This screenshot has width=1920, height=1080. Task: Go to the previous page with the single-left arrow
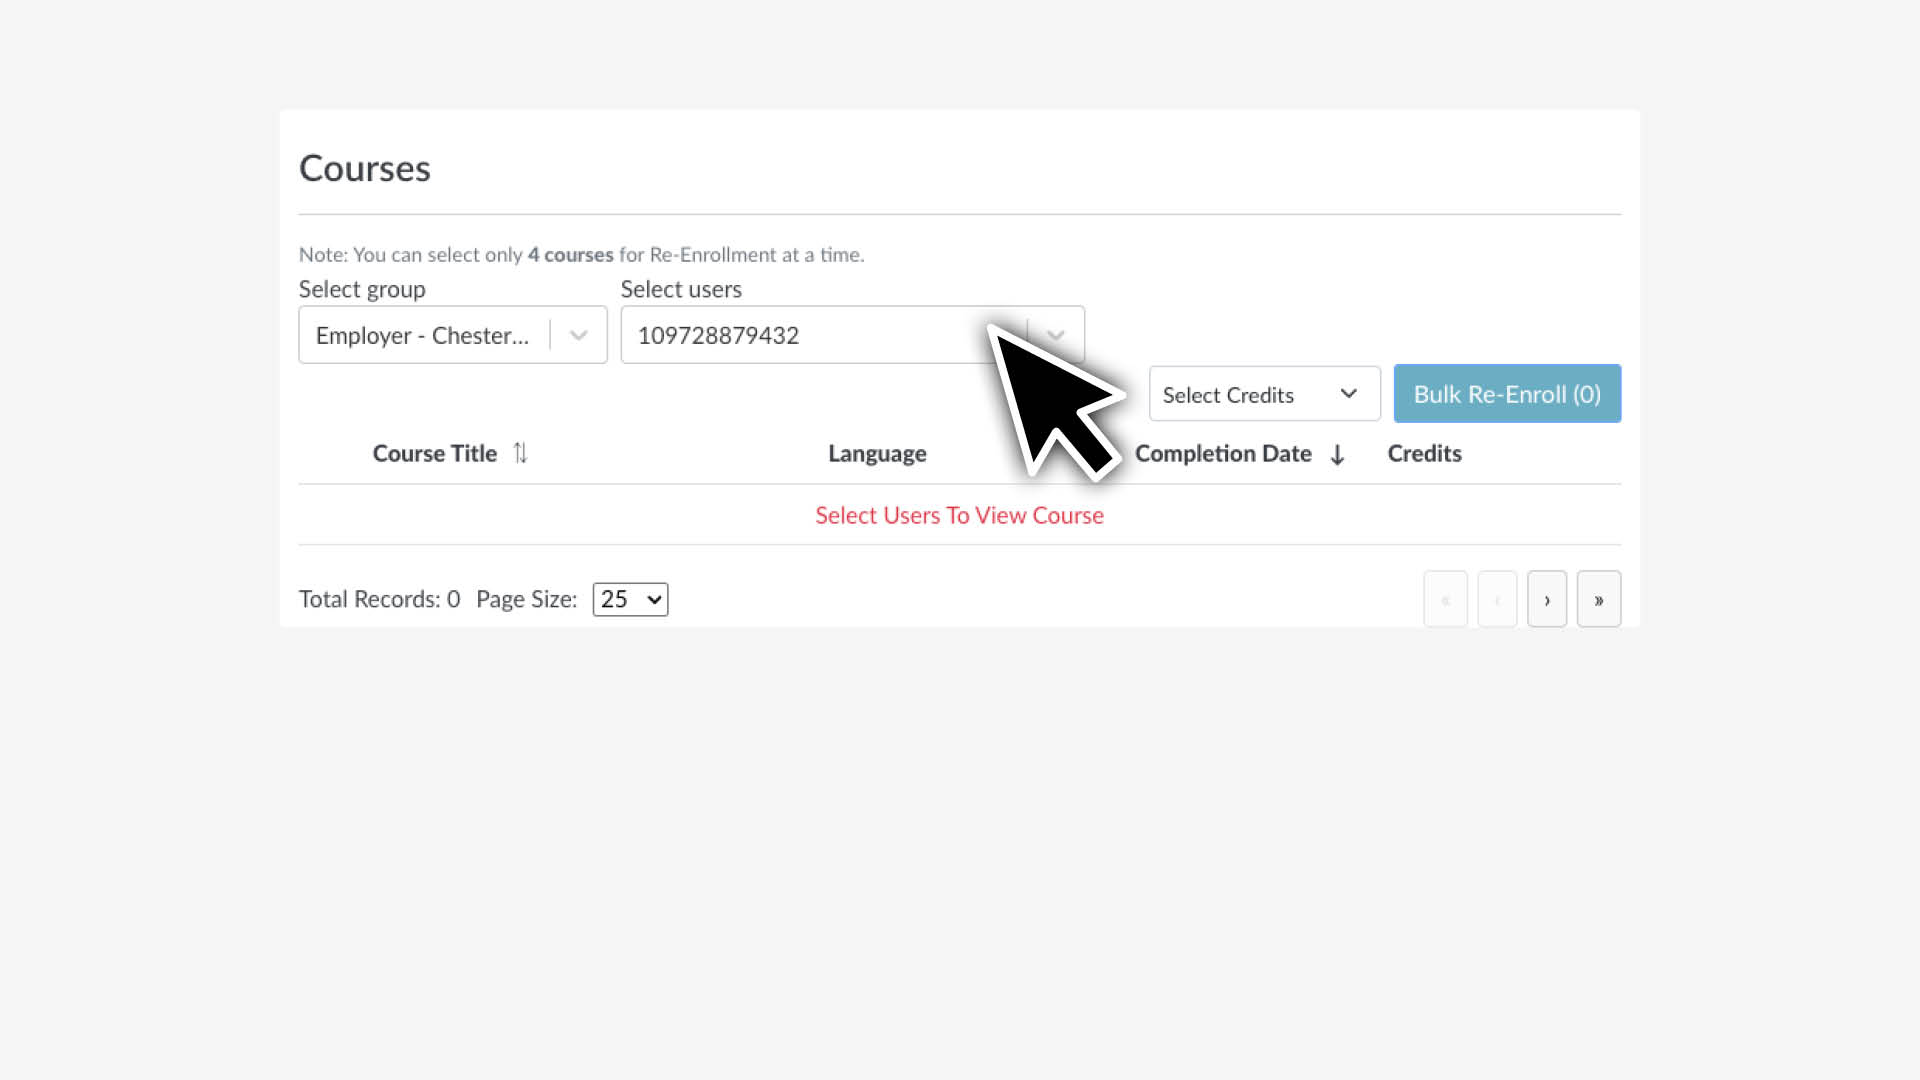pos(1497,600)
